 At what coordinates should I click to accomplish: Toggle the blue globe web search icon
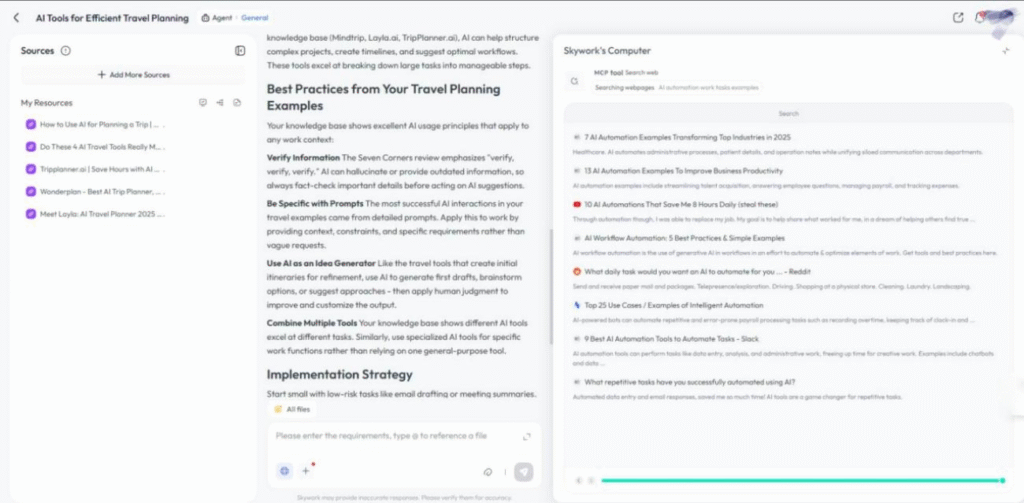pos(285,471)
